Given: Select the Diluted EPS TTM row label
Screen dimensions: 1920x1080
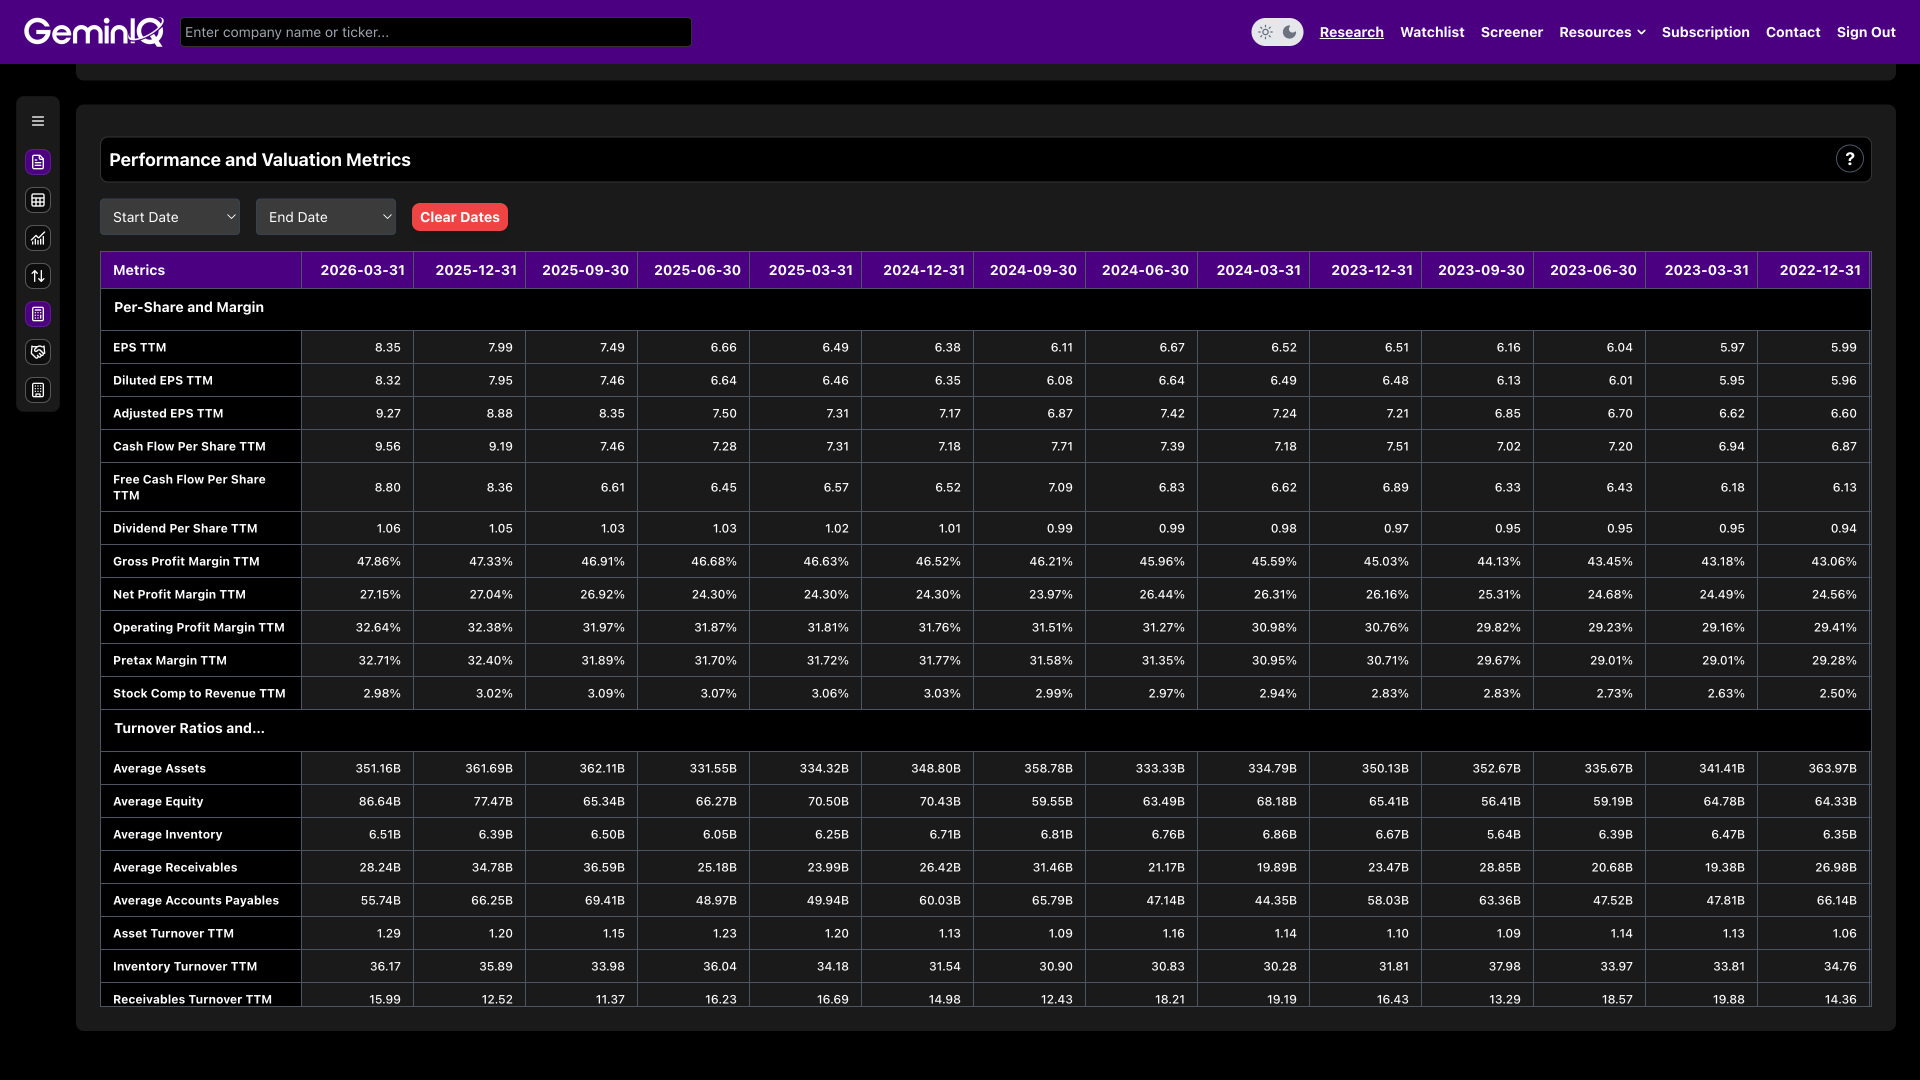Looking at the screenshot, I should [163, 381].
